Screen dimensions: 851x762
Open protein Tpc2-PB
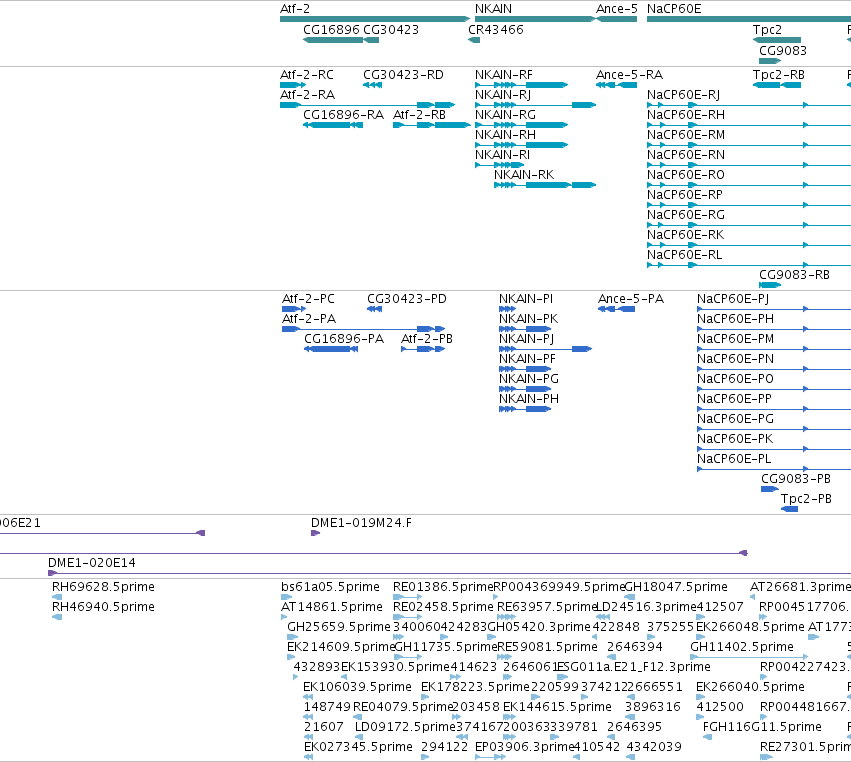[789, 509]
